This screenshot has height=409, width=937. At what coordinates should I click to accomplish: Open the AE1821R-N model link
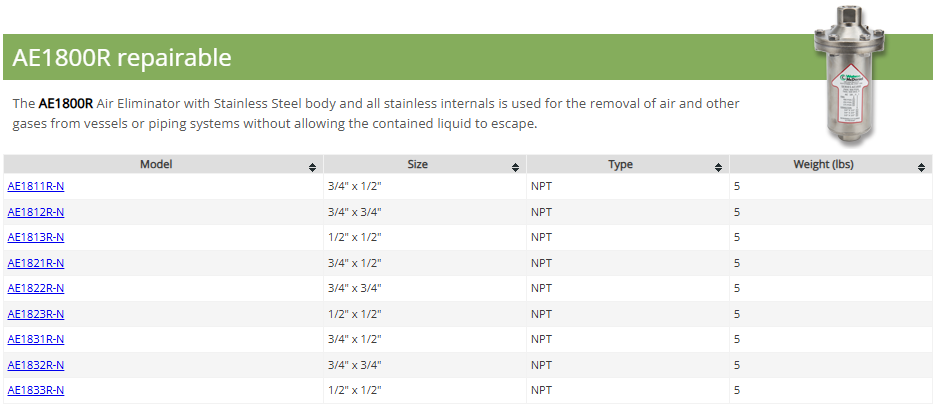pyautogui.click(x=36, y=263)
